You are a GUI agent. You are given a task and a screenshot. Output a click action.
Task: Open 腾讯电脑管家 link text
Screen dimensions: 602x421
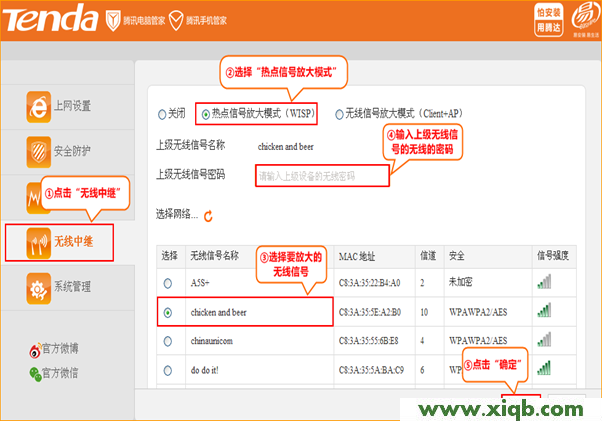pos(144,21)
